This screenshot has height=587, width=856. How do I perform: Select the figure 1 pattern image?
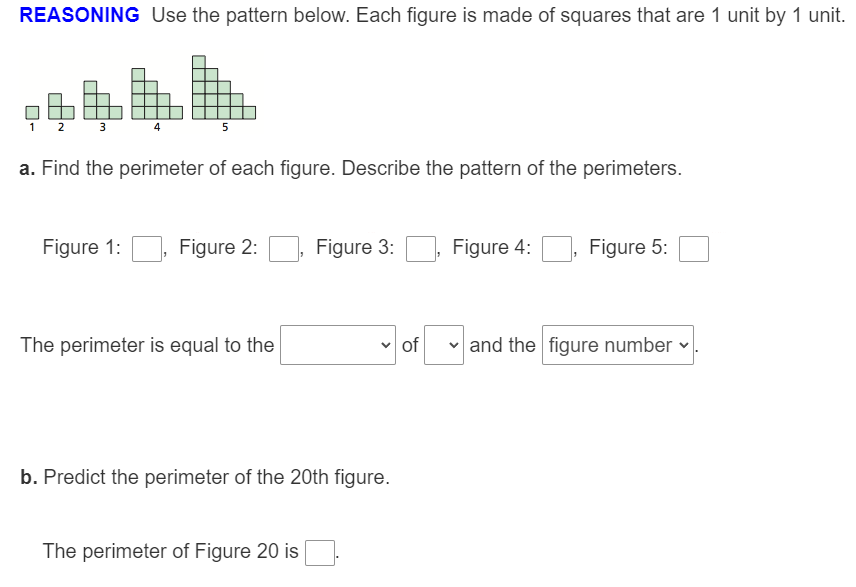30,110
